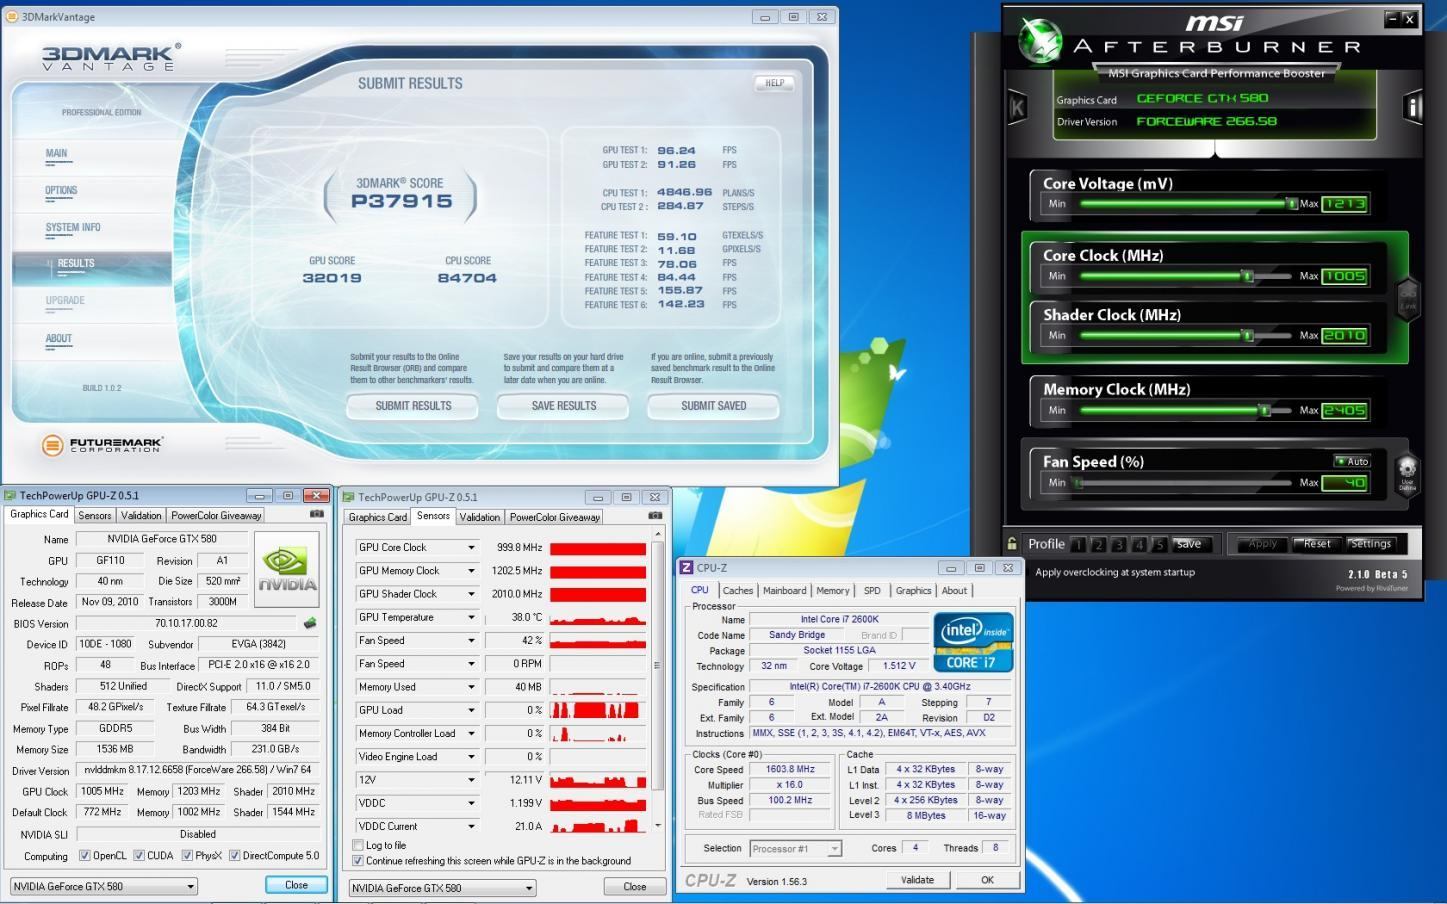
Task: Click Submit Results button in 3DMark Vantage
Action: coord(413,406)
